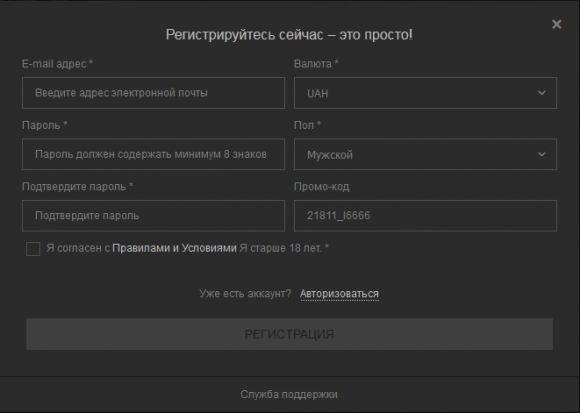Close the registration dialog with the X icon
This screenshot has width=580, height=413.
click(556, 24)
